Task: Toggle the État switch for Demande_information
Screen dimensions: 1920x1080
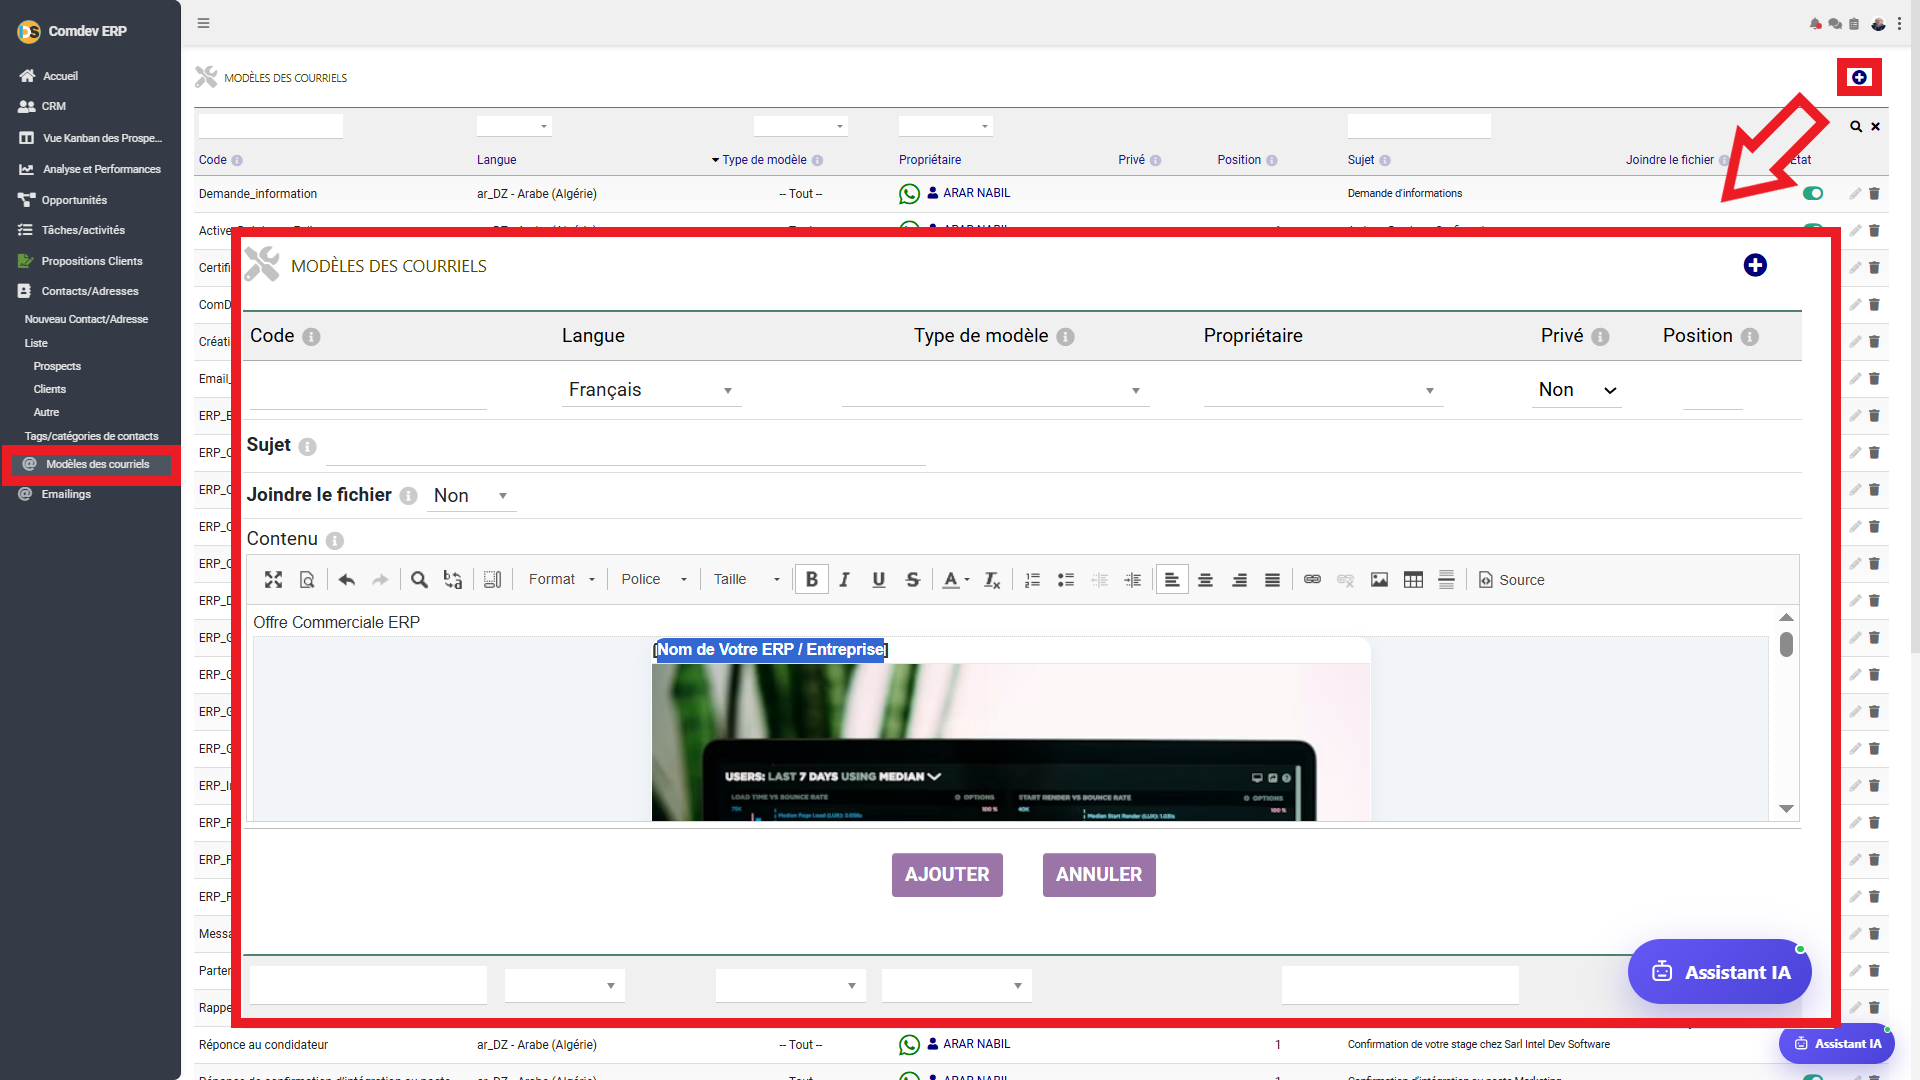Action: (1813, 194)
